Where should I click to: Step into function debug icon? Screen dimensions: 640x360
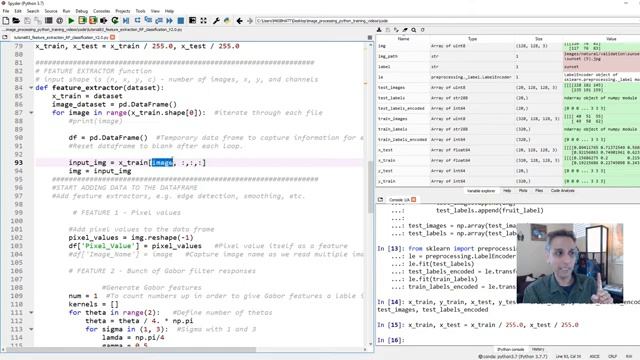pyautogui.click(x=148, y=20)
